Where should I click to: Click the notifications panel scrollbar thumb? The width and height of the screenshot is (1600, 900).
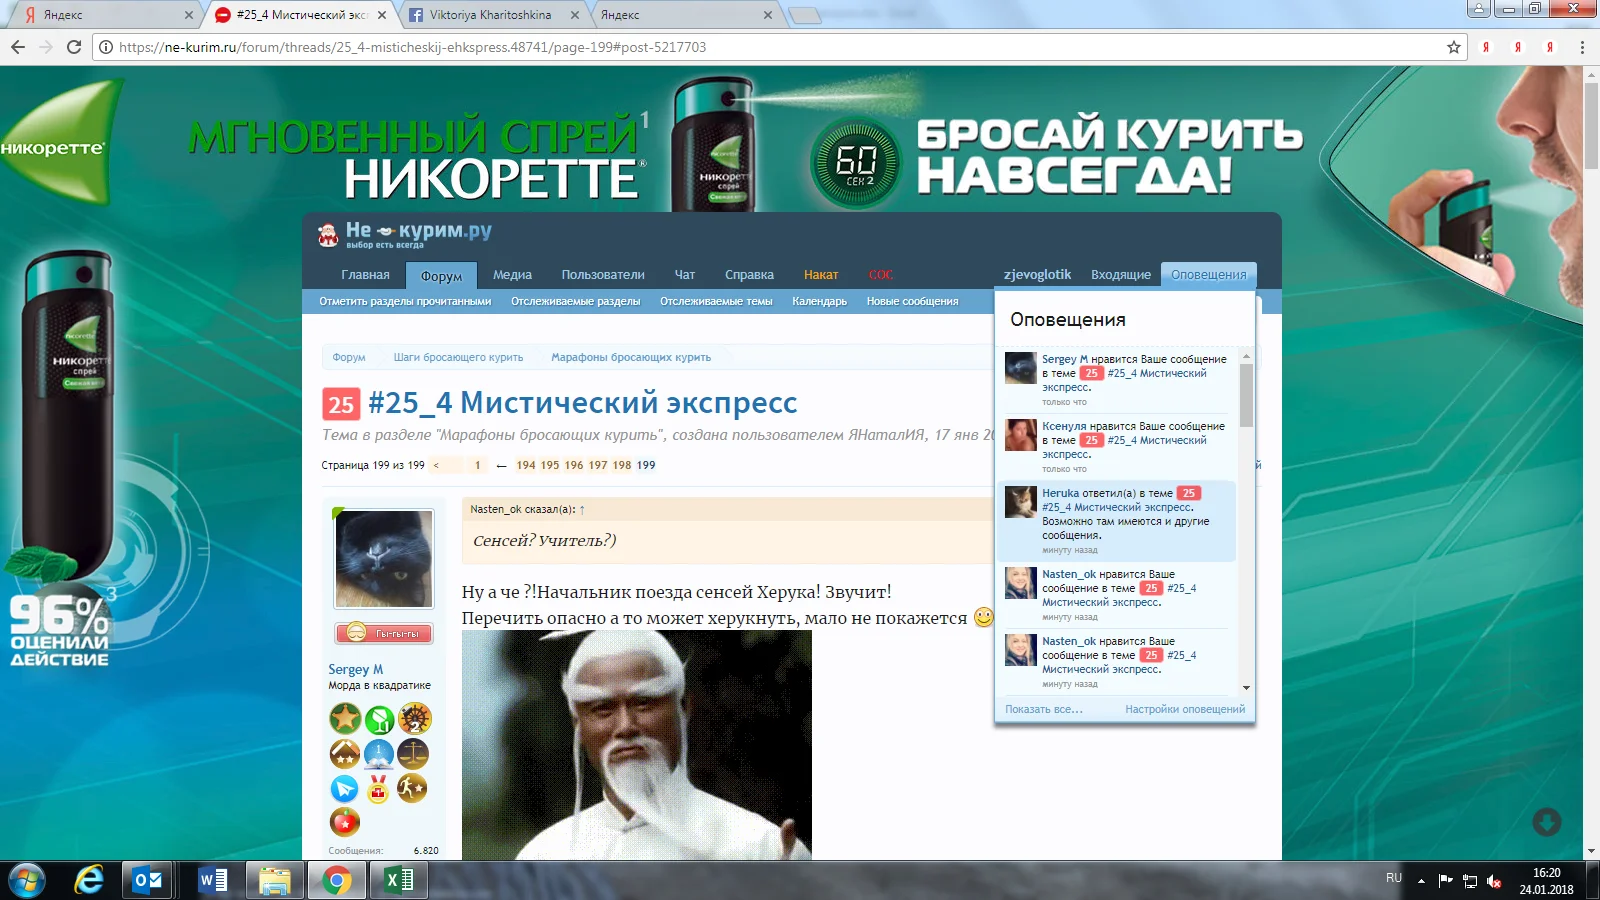pos(1246,395)
